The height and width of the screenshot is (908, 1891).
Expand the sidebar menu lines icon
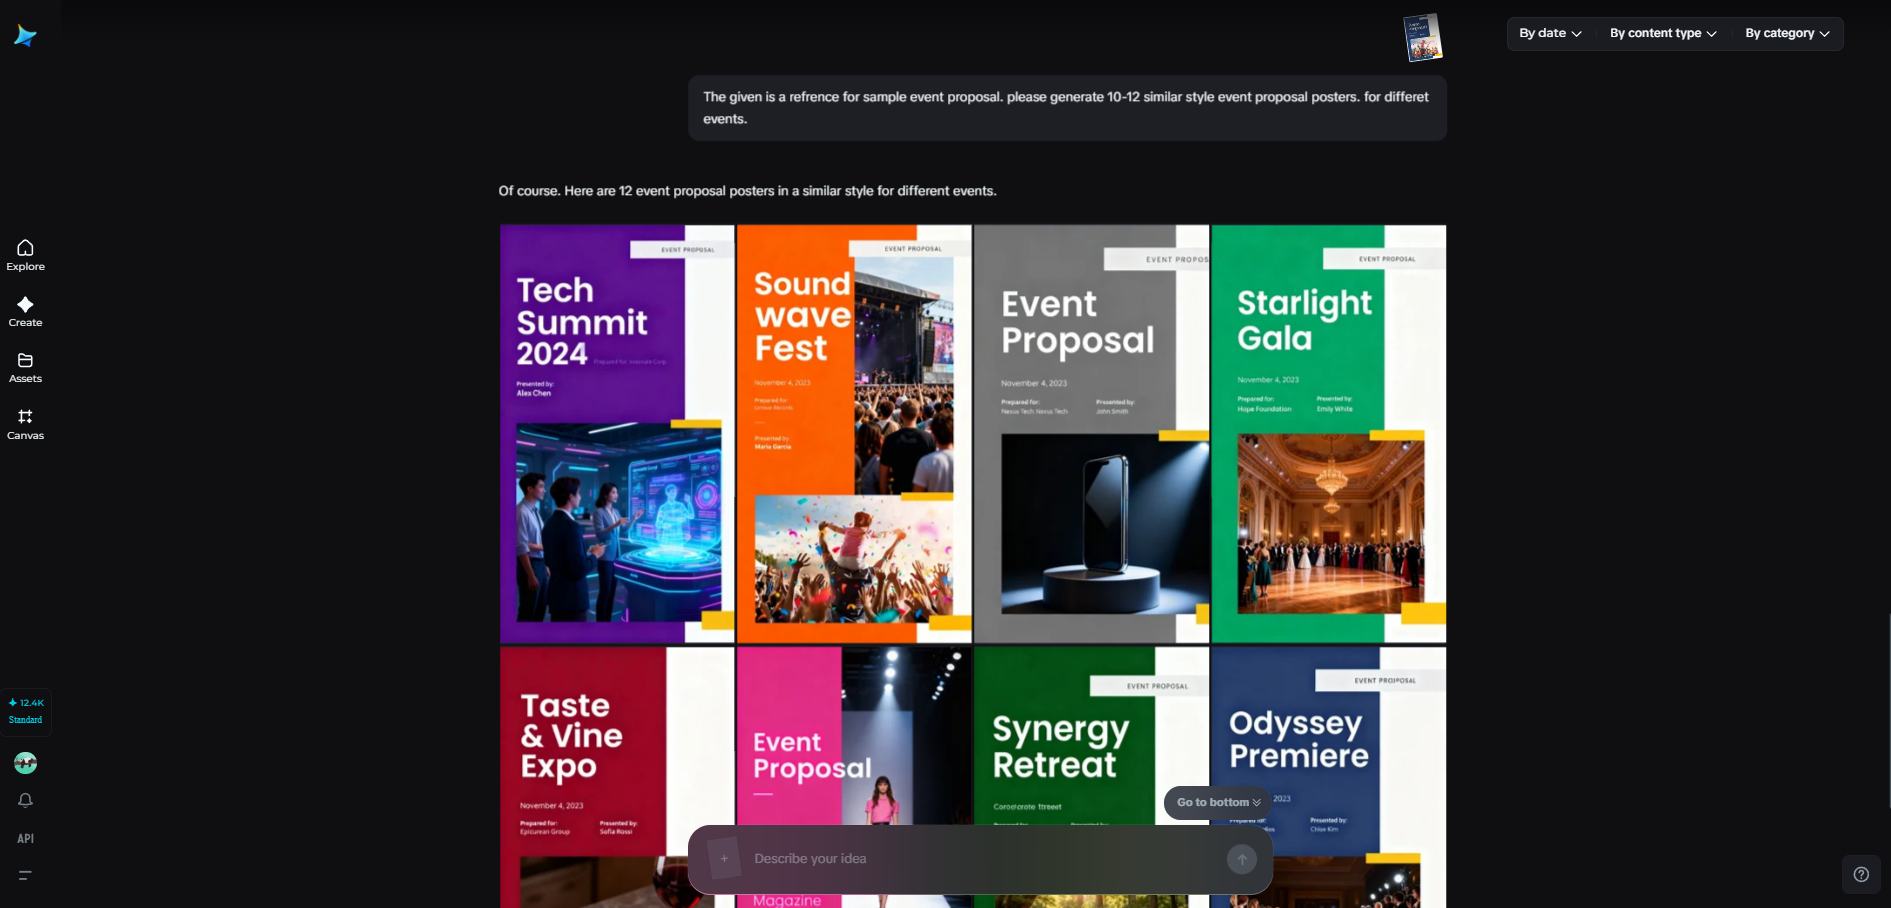pyautogui.click(x=25, y=875)
